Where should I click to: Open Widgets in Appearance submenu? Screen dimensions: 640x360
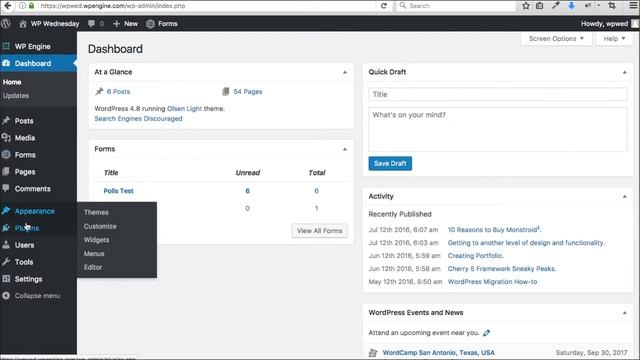(96, 240)
